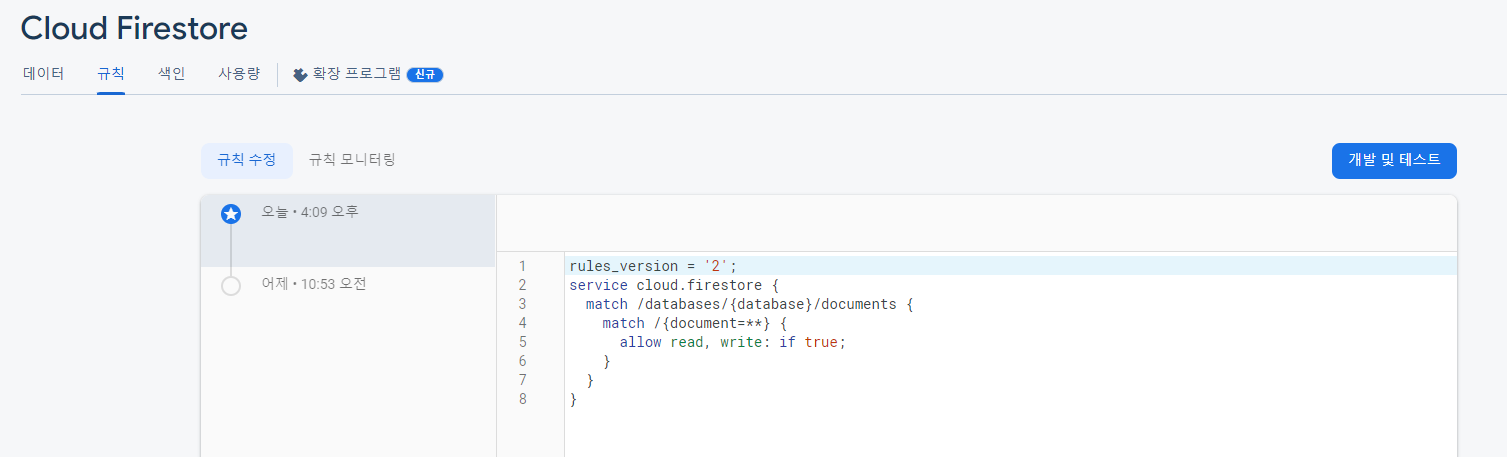
Task: Click the empty circle for yesterday's version
Action: [231, 286]
